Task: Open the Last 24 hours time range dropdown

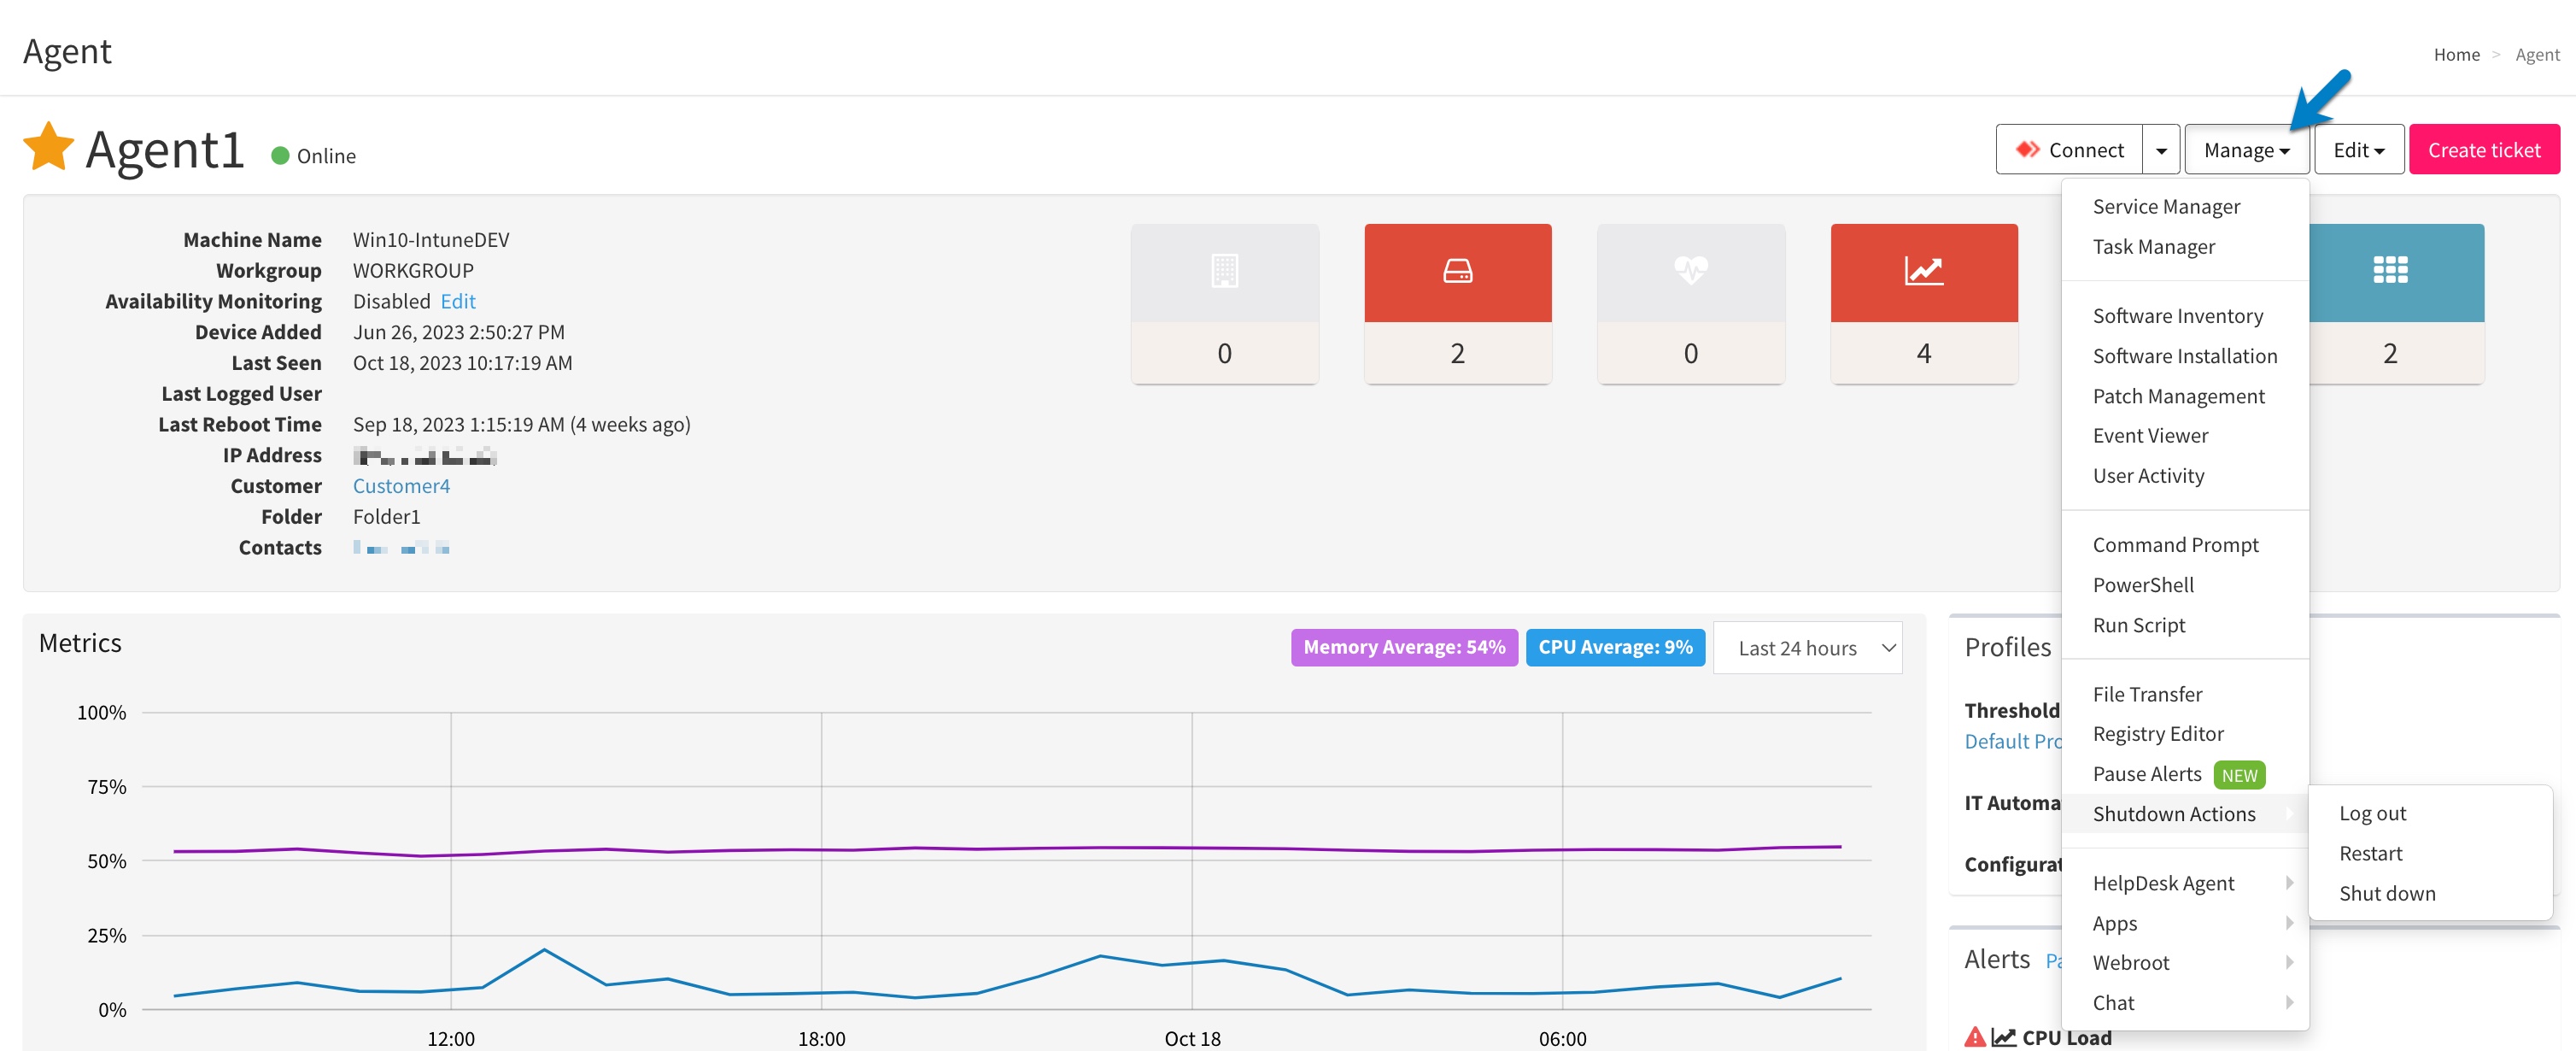Action: (1807, 647)
